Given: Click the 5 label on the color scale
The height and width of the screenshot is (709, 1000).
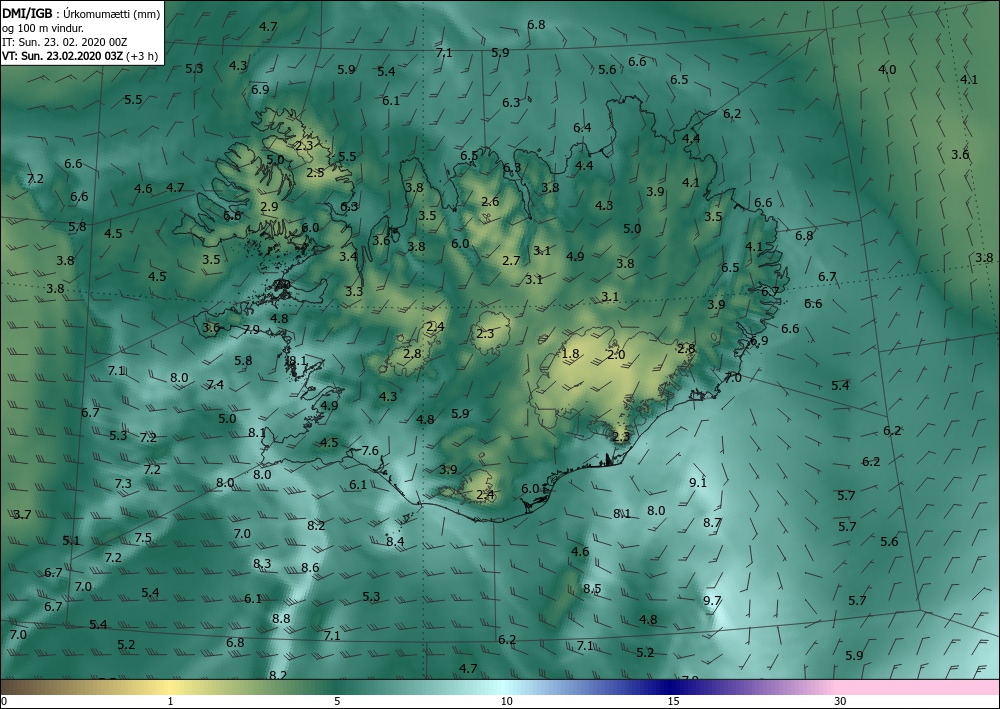Looking at the screenshot, I should click(x=337, y=702).
